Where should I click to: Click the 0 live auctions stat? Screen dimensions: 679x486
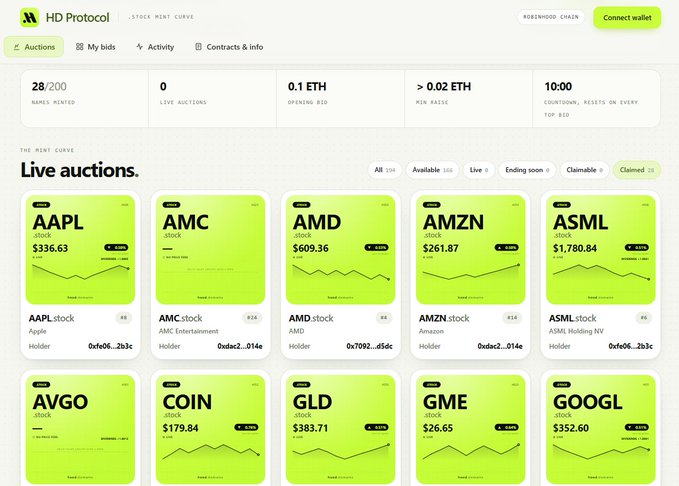pyautogui.click(x=212, y=99)
